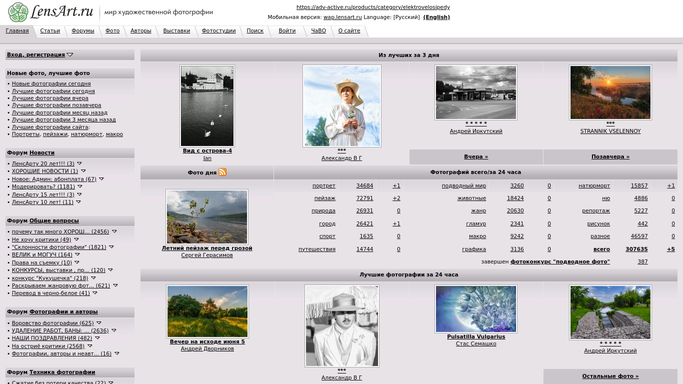This screenshot has width=683, height=384.
Task: Open the Вчера » link
Action: click(x=476, y=157)
